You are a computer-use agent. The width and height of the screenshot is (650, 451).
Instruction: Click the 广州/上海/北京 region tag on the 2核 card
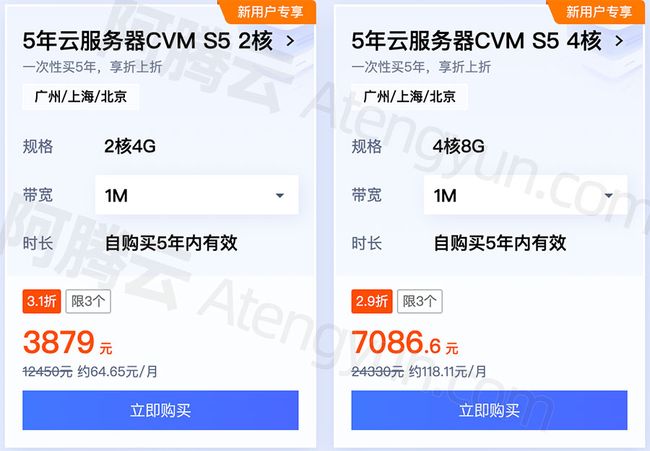pos(81,97)
